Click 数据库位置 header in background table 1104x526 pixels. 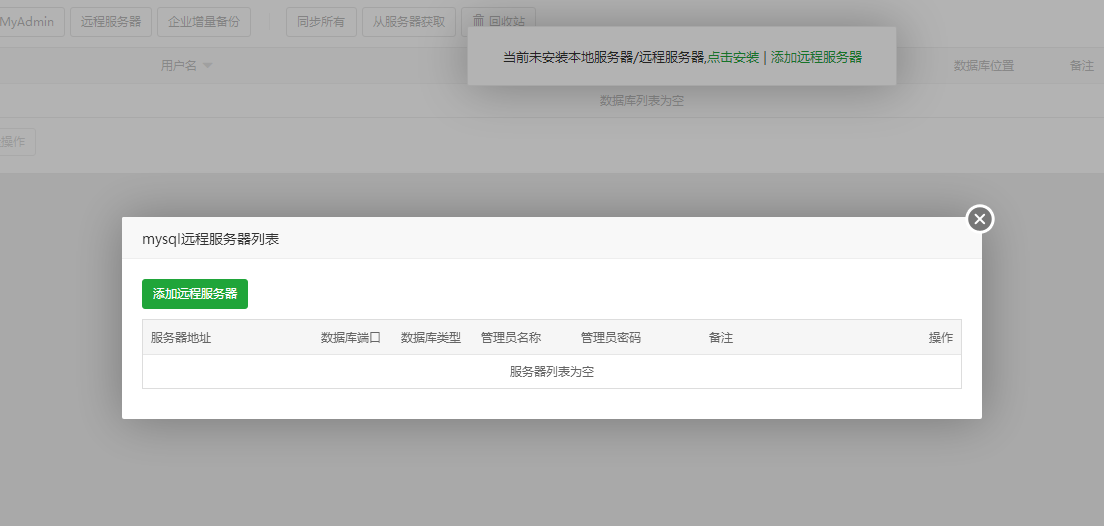click(984, 65)
